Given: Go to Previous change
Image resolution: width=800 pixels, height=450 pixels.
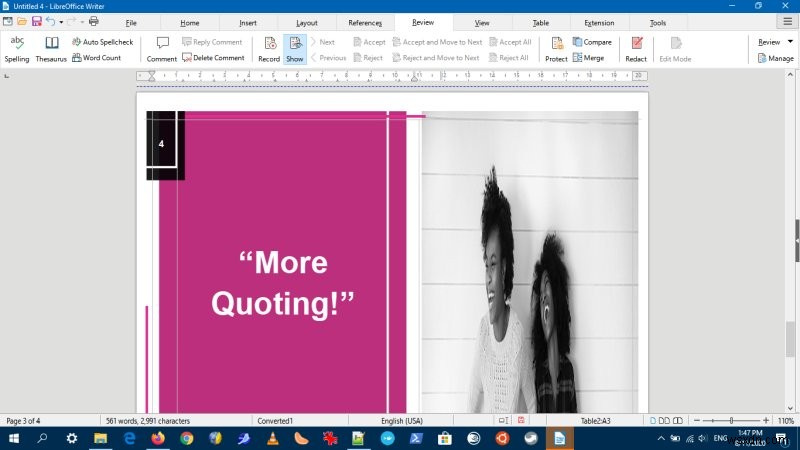Looking at the screenshot, I should (x=329, y=58).
